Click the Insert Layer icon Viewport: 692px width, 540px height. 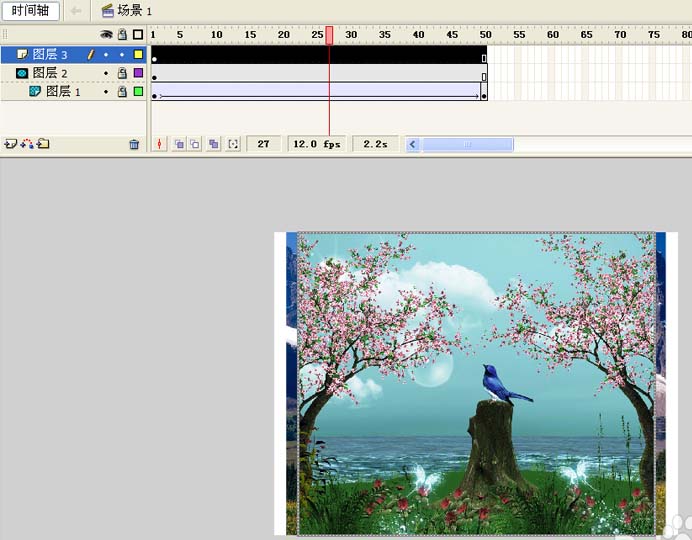tap(10, 144)
